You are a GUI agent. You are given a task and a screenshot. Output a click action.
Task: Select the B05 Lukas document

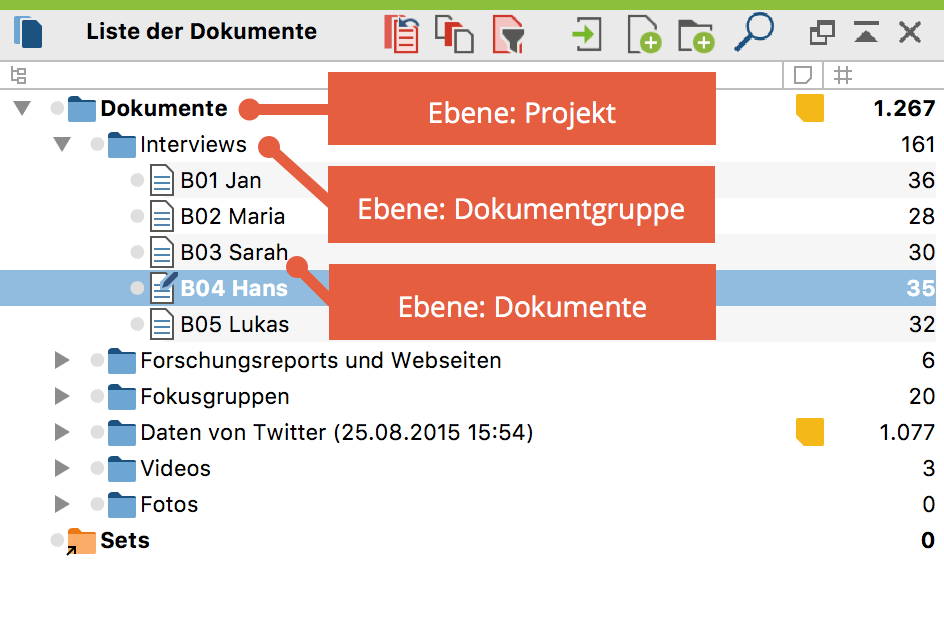(234, 325)
